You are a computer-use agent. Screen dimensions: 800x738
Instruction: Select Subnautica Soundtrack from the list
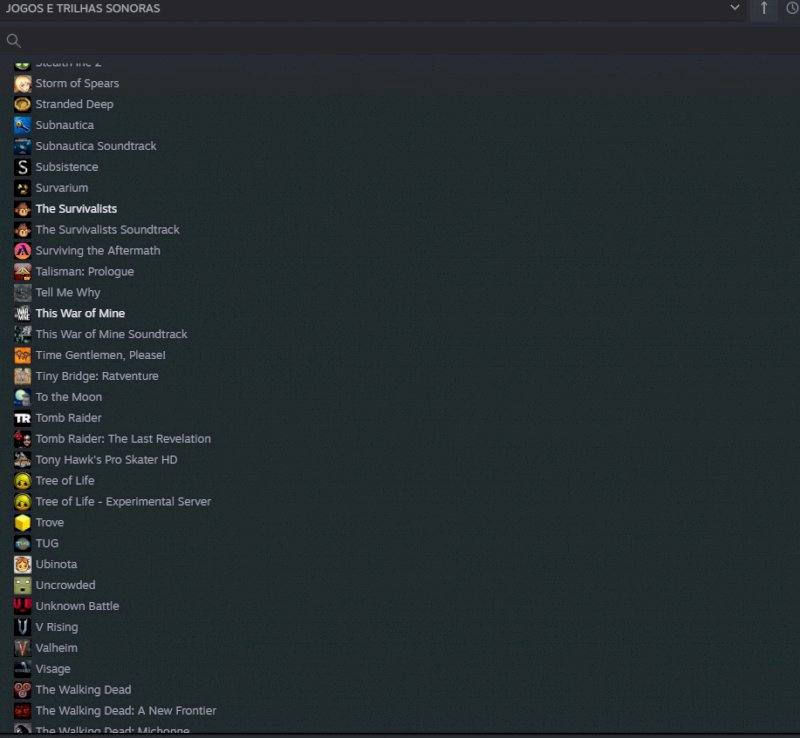(96, 146)
